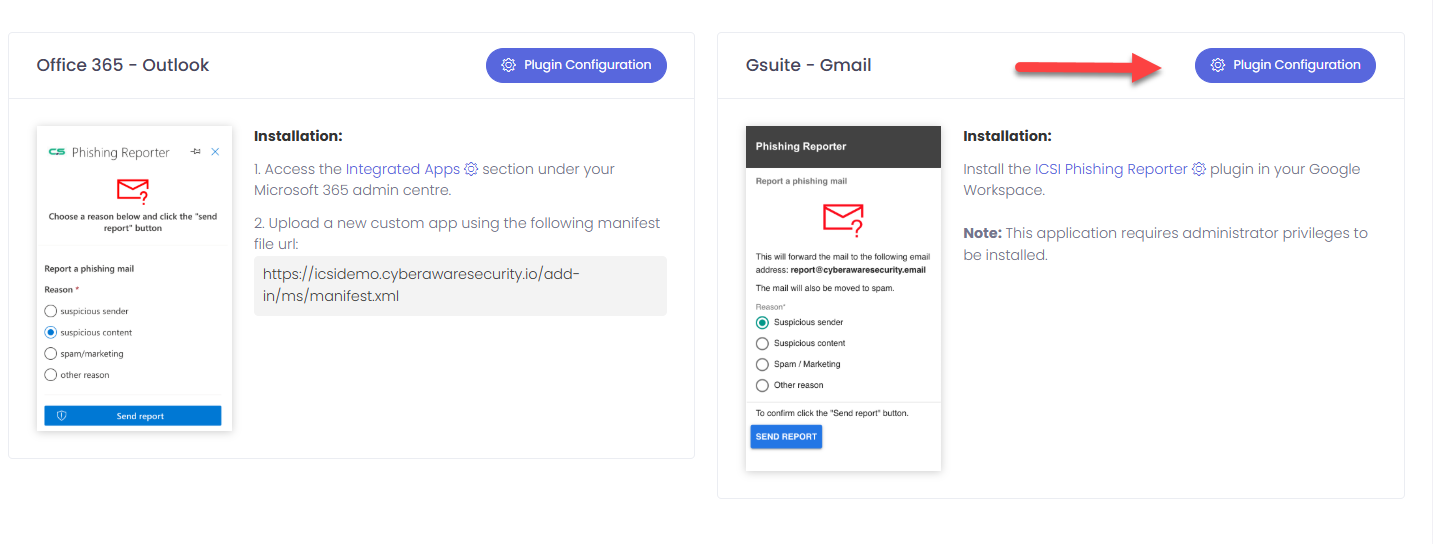
Task: Click the shield icon on Send report bar
Action: pyautogui.click(x=61, y=416)
